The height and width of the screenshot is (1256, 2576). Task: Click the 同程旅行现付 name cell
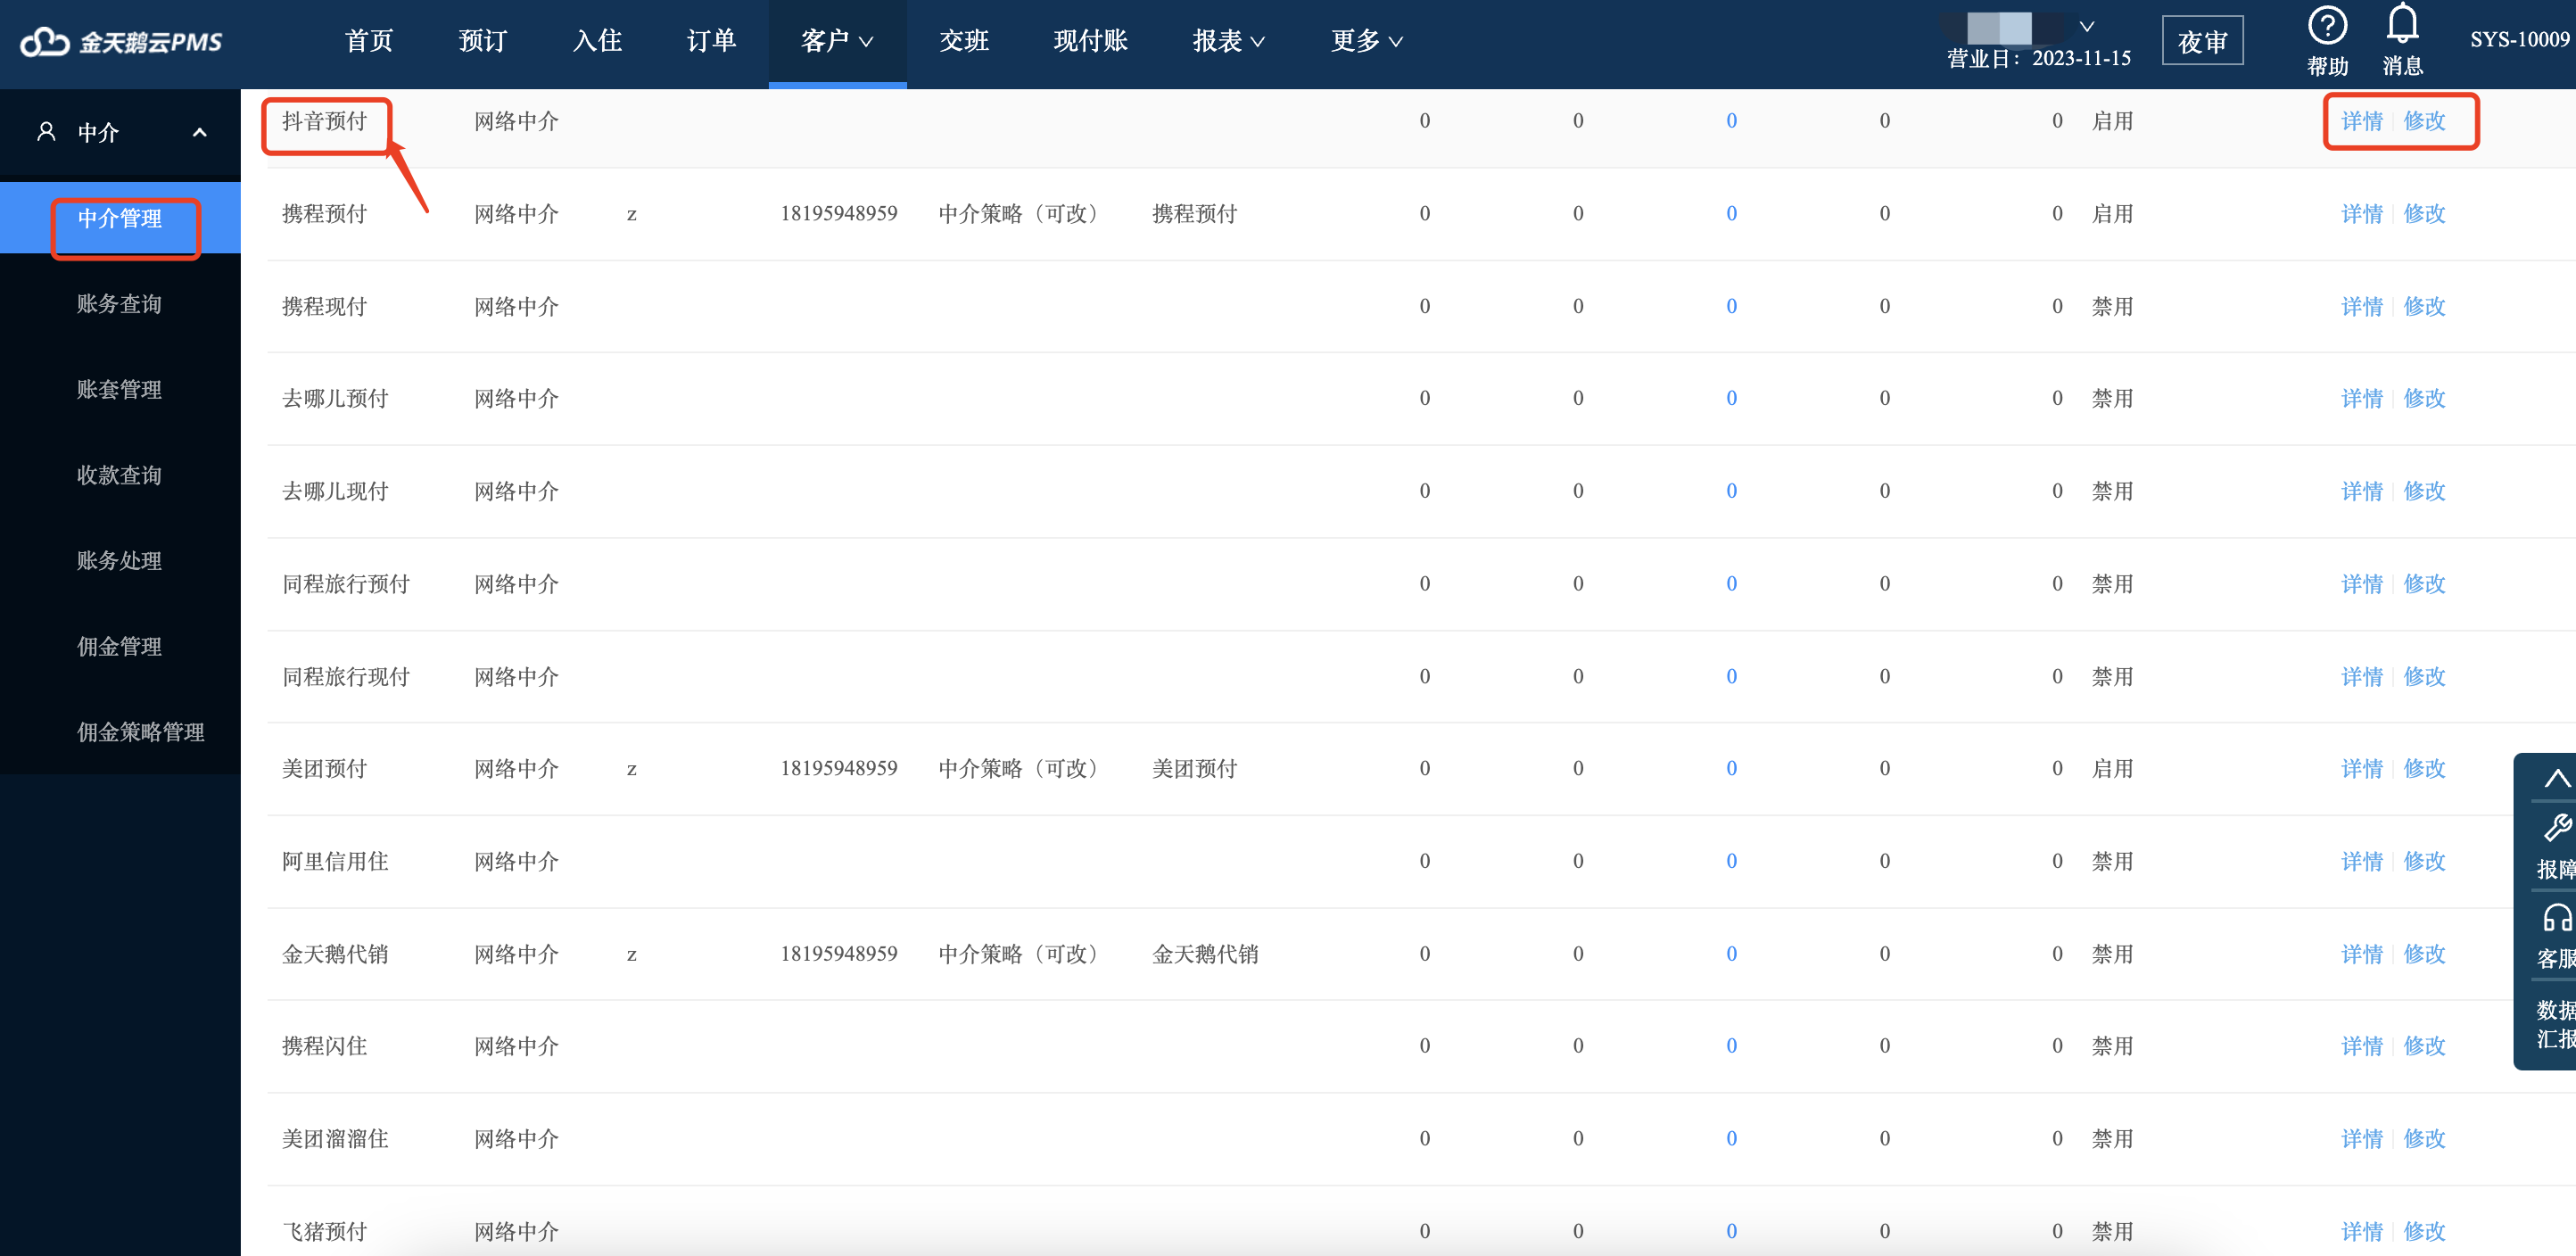click(345, 677)
